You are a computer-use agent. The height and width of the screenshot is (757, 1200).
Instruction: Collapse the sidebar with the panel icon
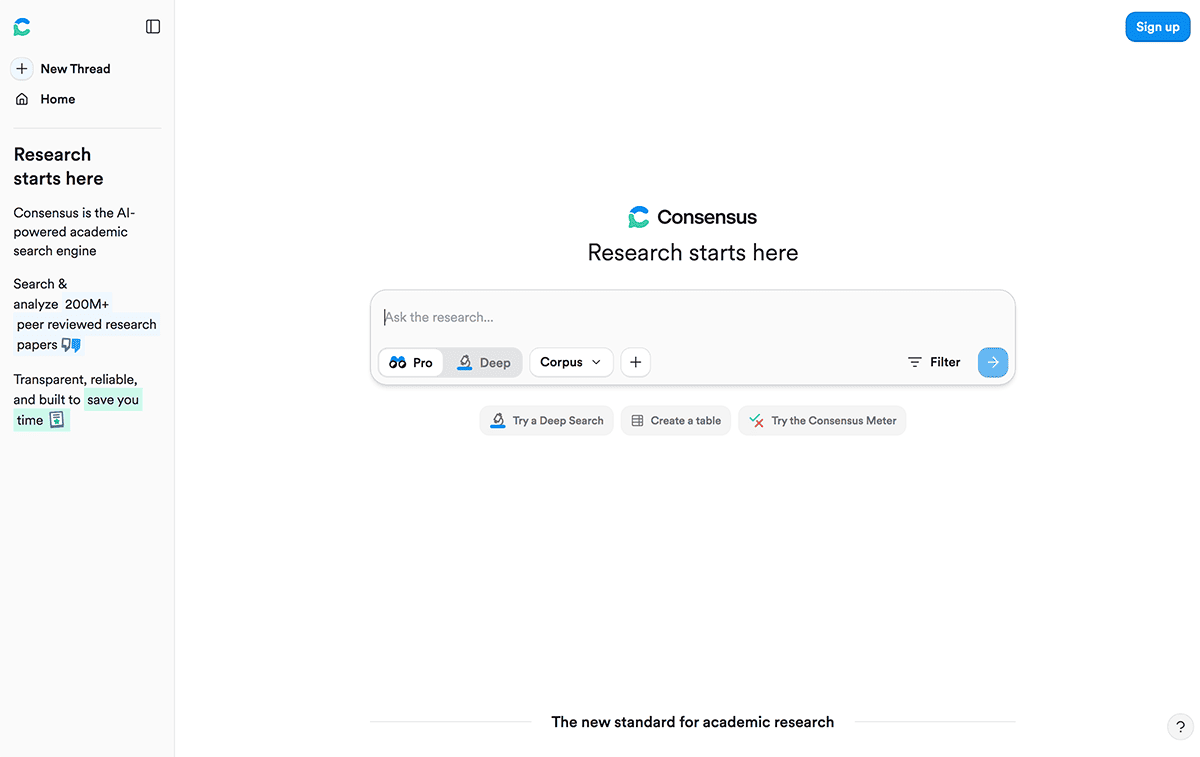[x=153, y=27]
